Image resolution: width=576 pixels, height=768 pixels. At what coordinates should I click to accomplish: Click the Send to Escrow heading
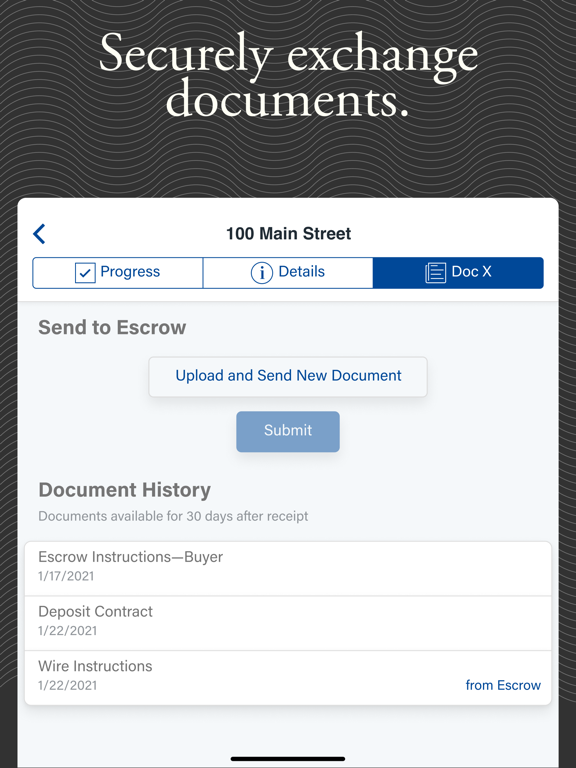tap(112, 327)
